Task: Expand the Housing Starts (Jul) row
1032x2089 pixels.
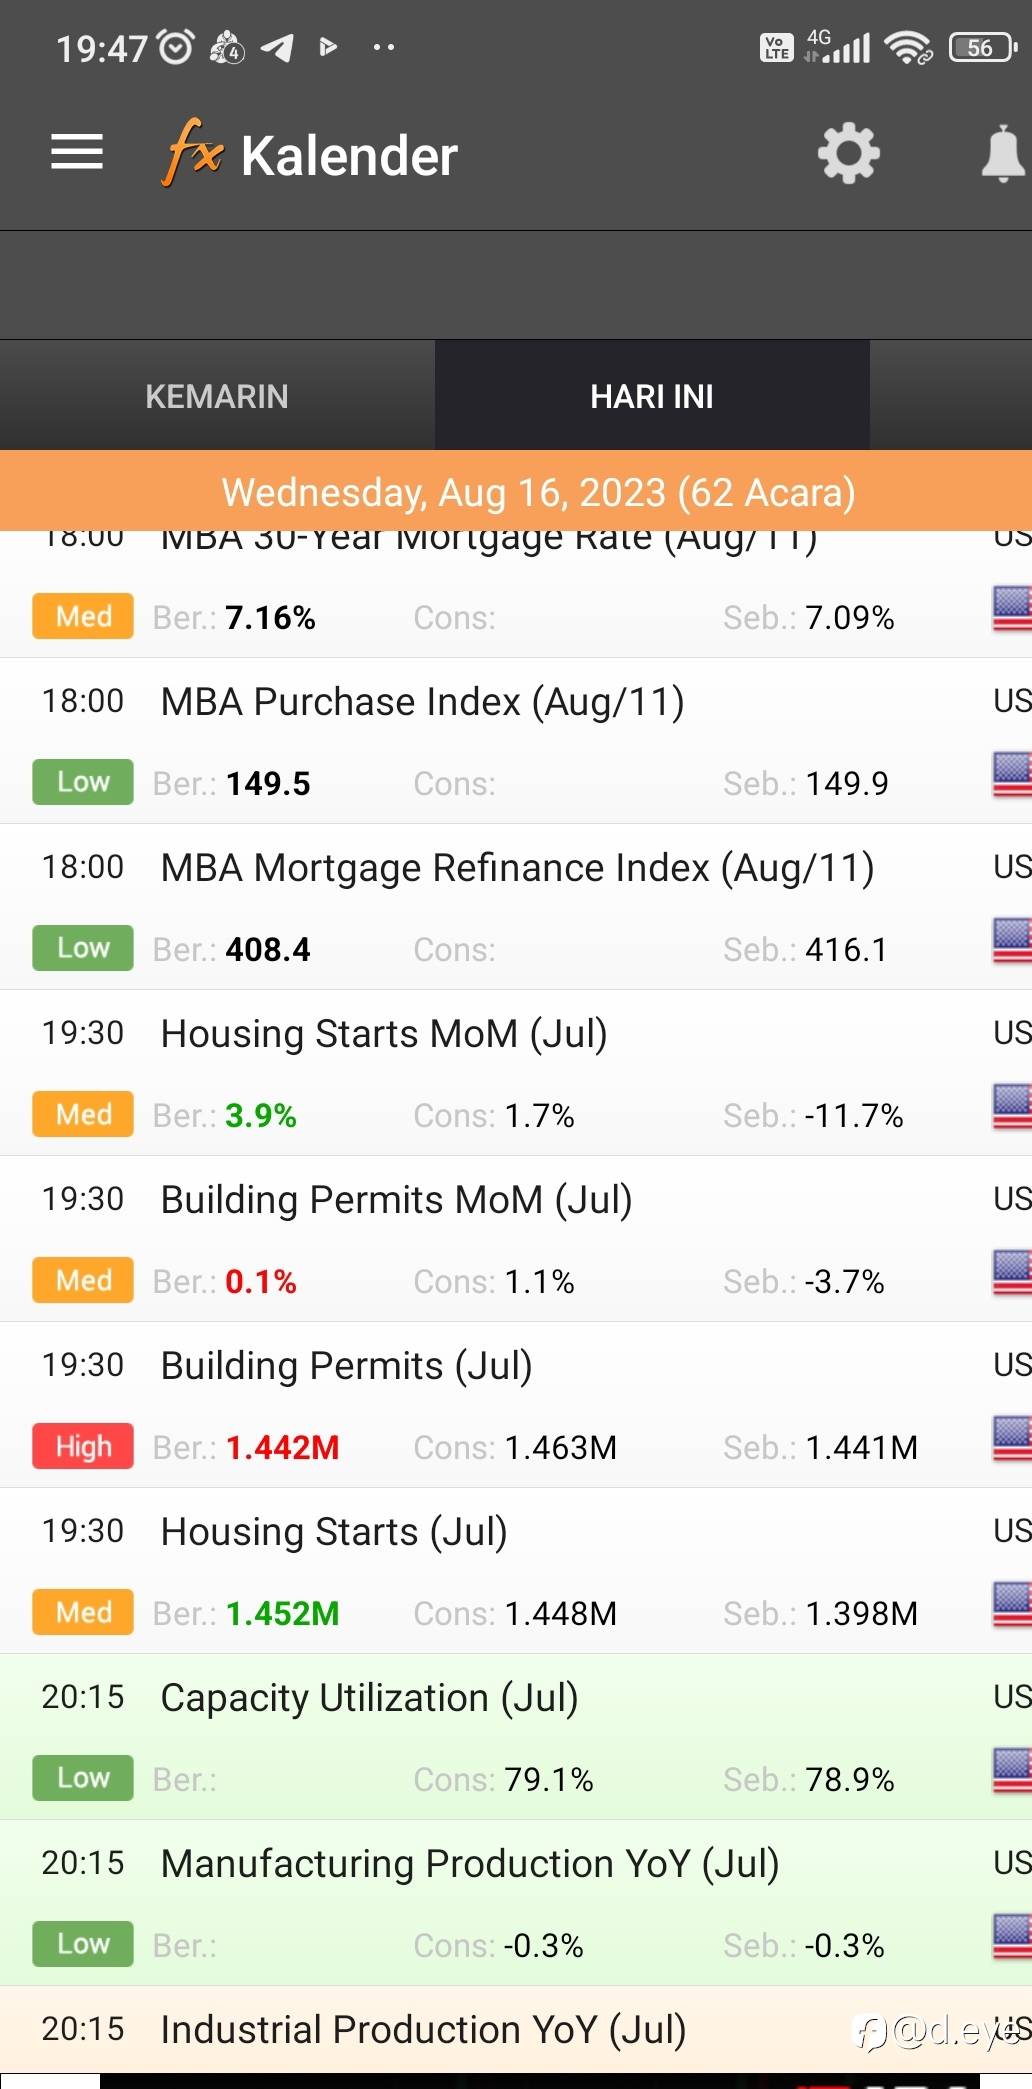Action: [516, 1571]
